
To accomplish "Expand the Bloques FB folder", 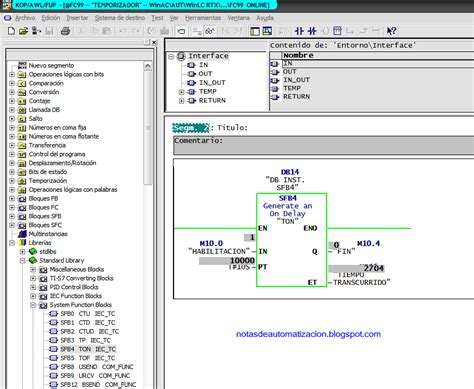I will tap(12, 199).
